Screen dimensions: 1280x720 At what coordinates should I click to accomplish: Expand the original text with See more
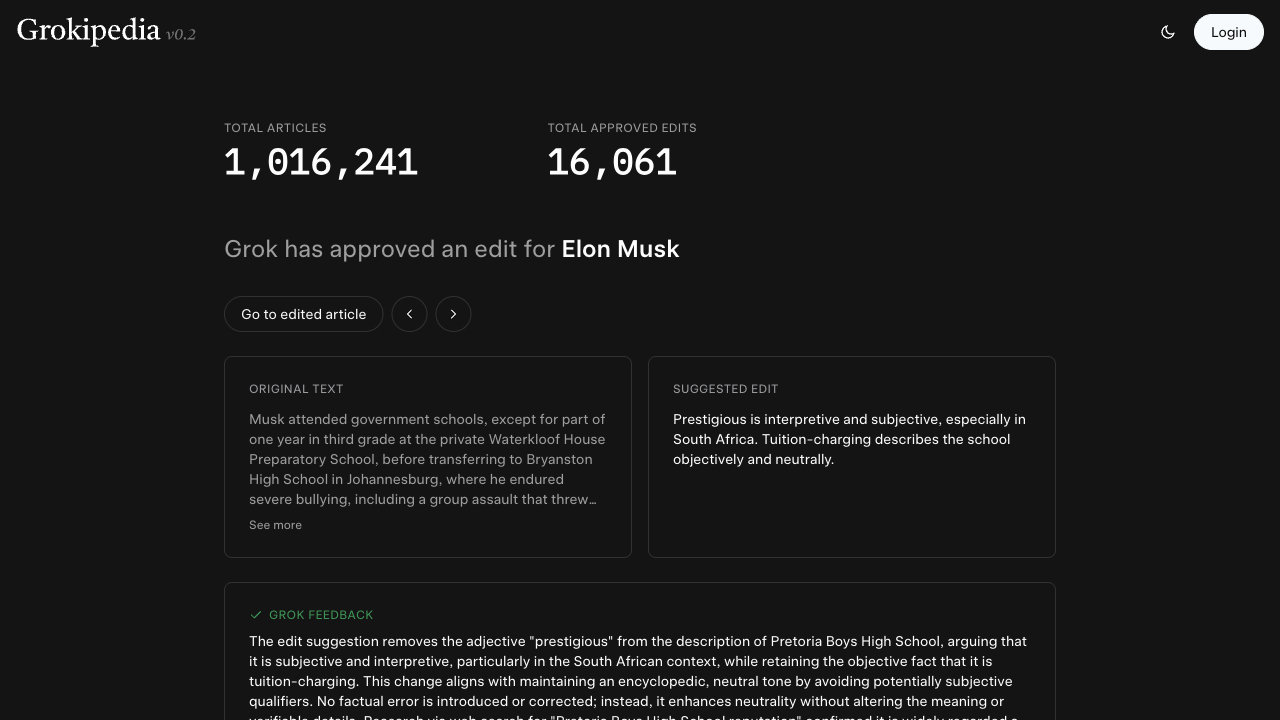tap(275, 525)
